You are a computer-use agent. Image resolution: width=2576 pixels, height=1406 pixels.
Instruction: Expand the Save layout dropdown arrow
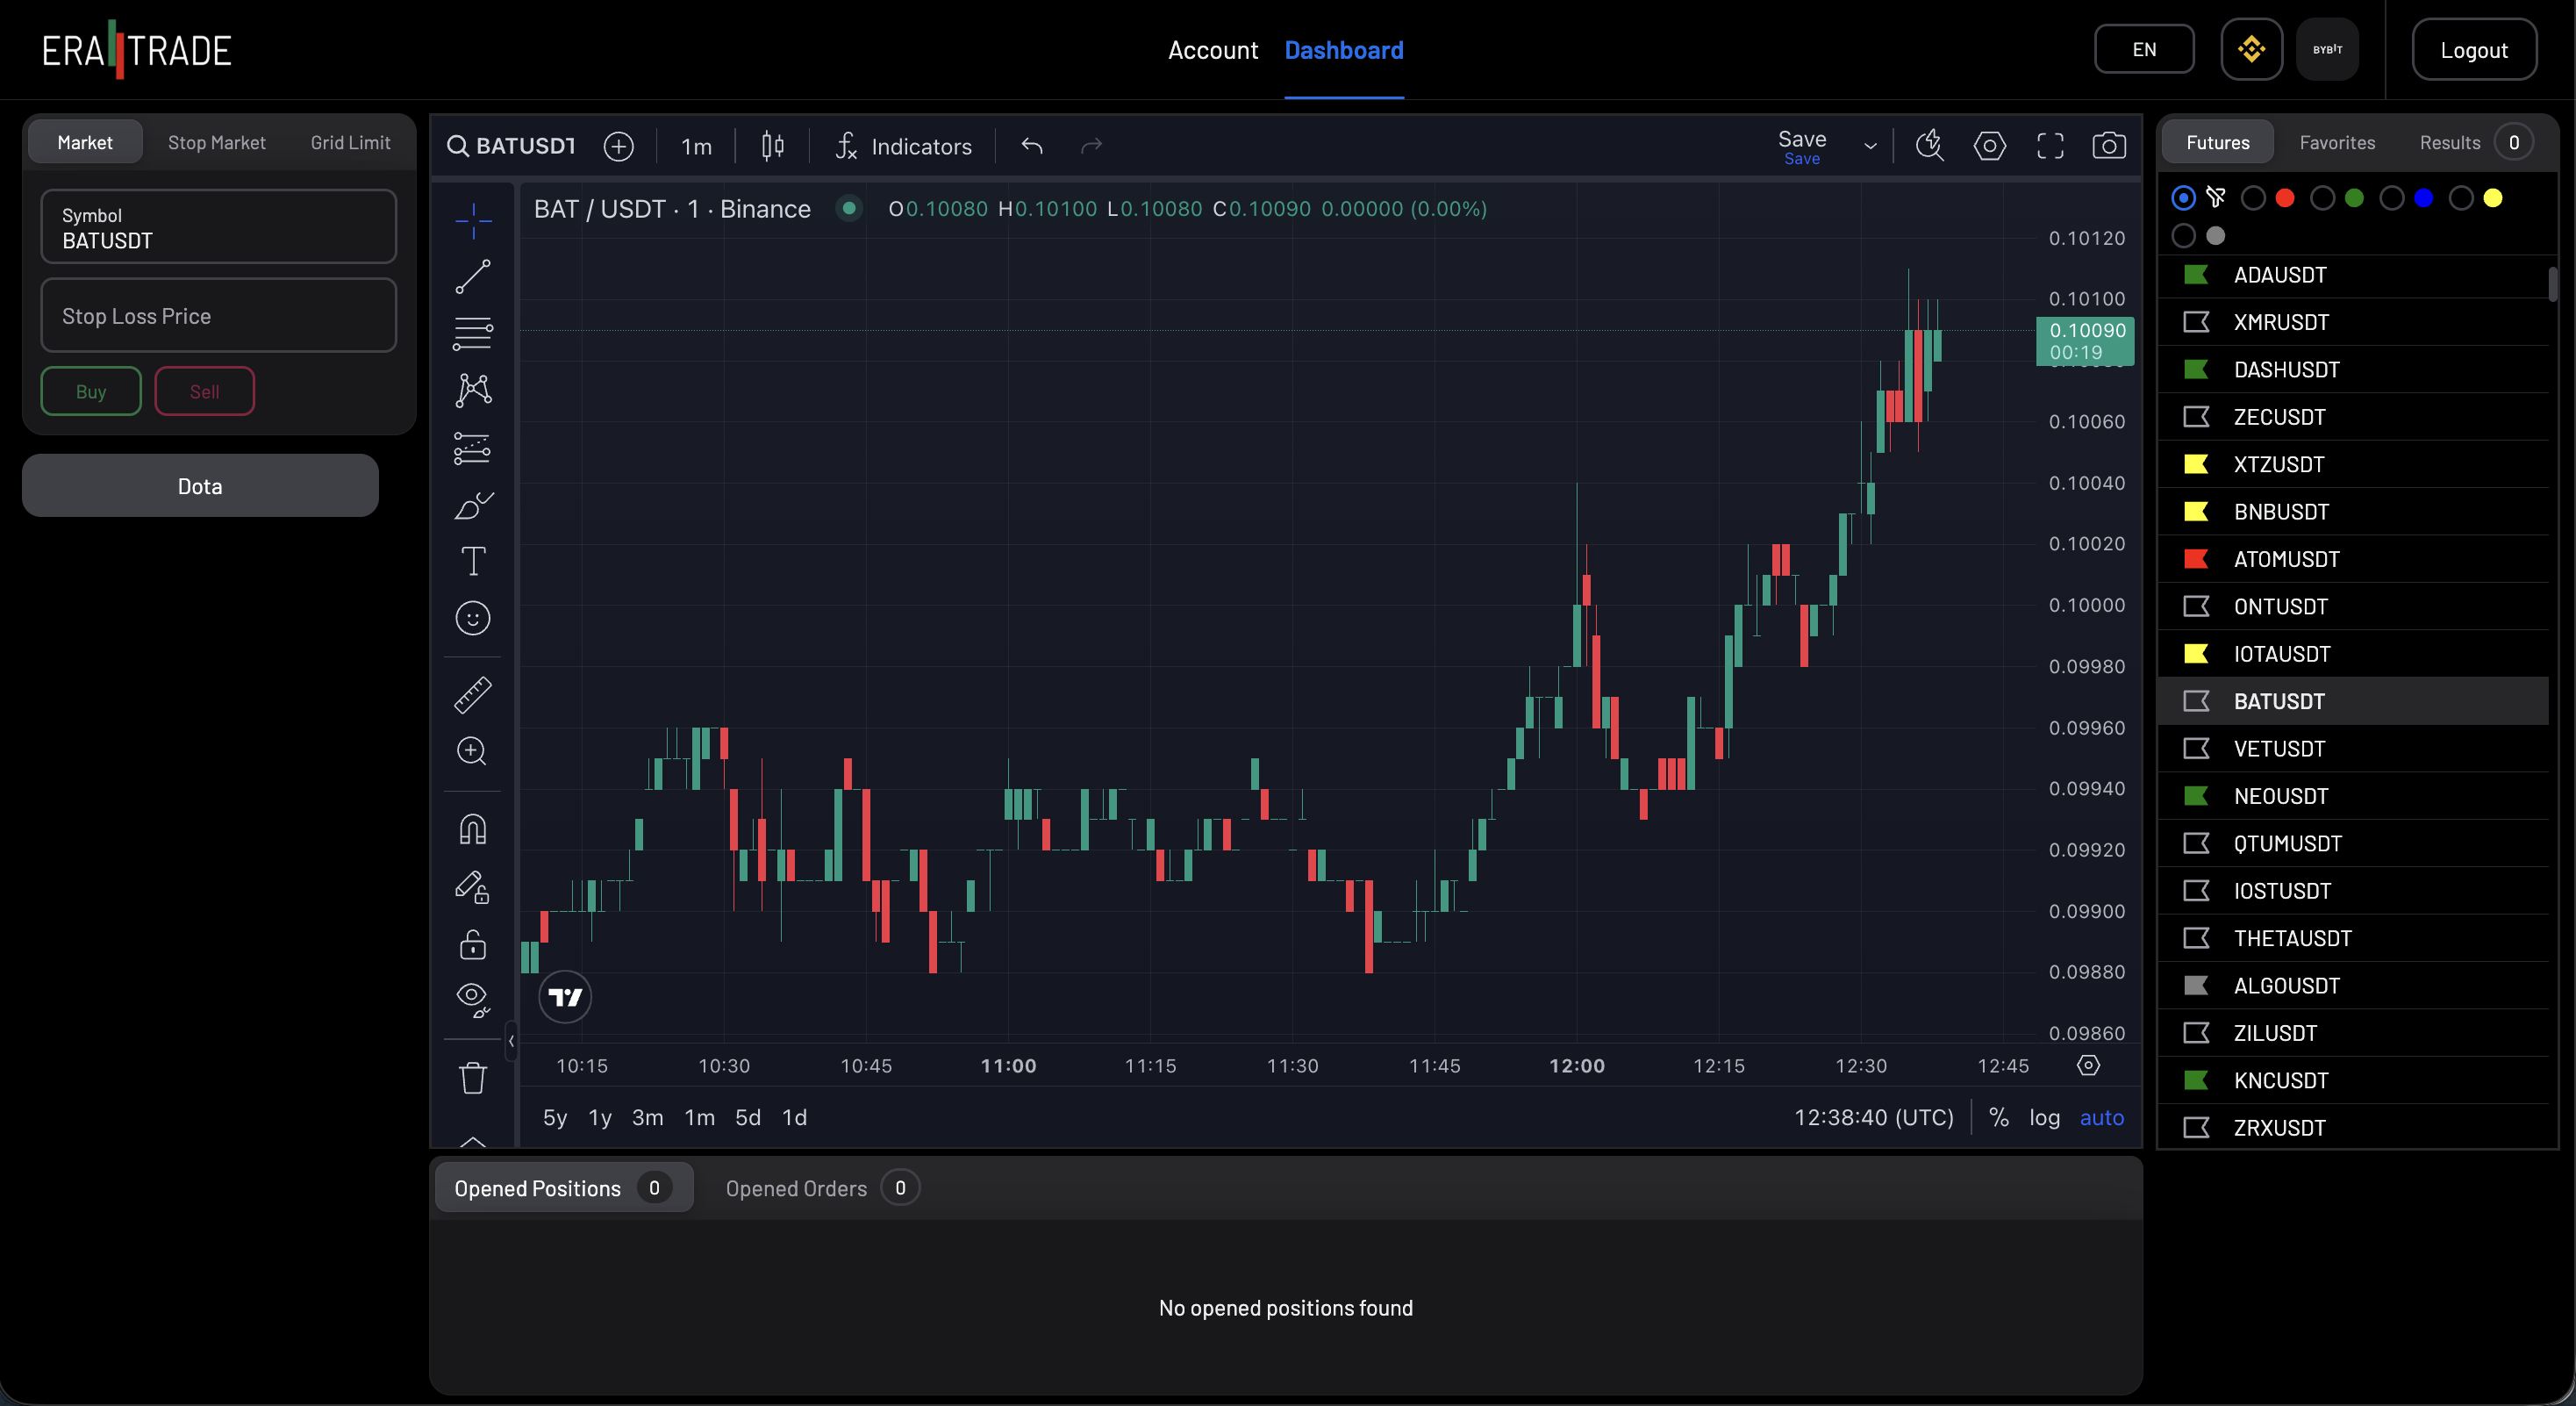click(x=1870, y=146)
